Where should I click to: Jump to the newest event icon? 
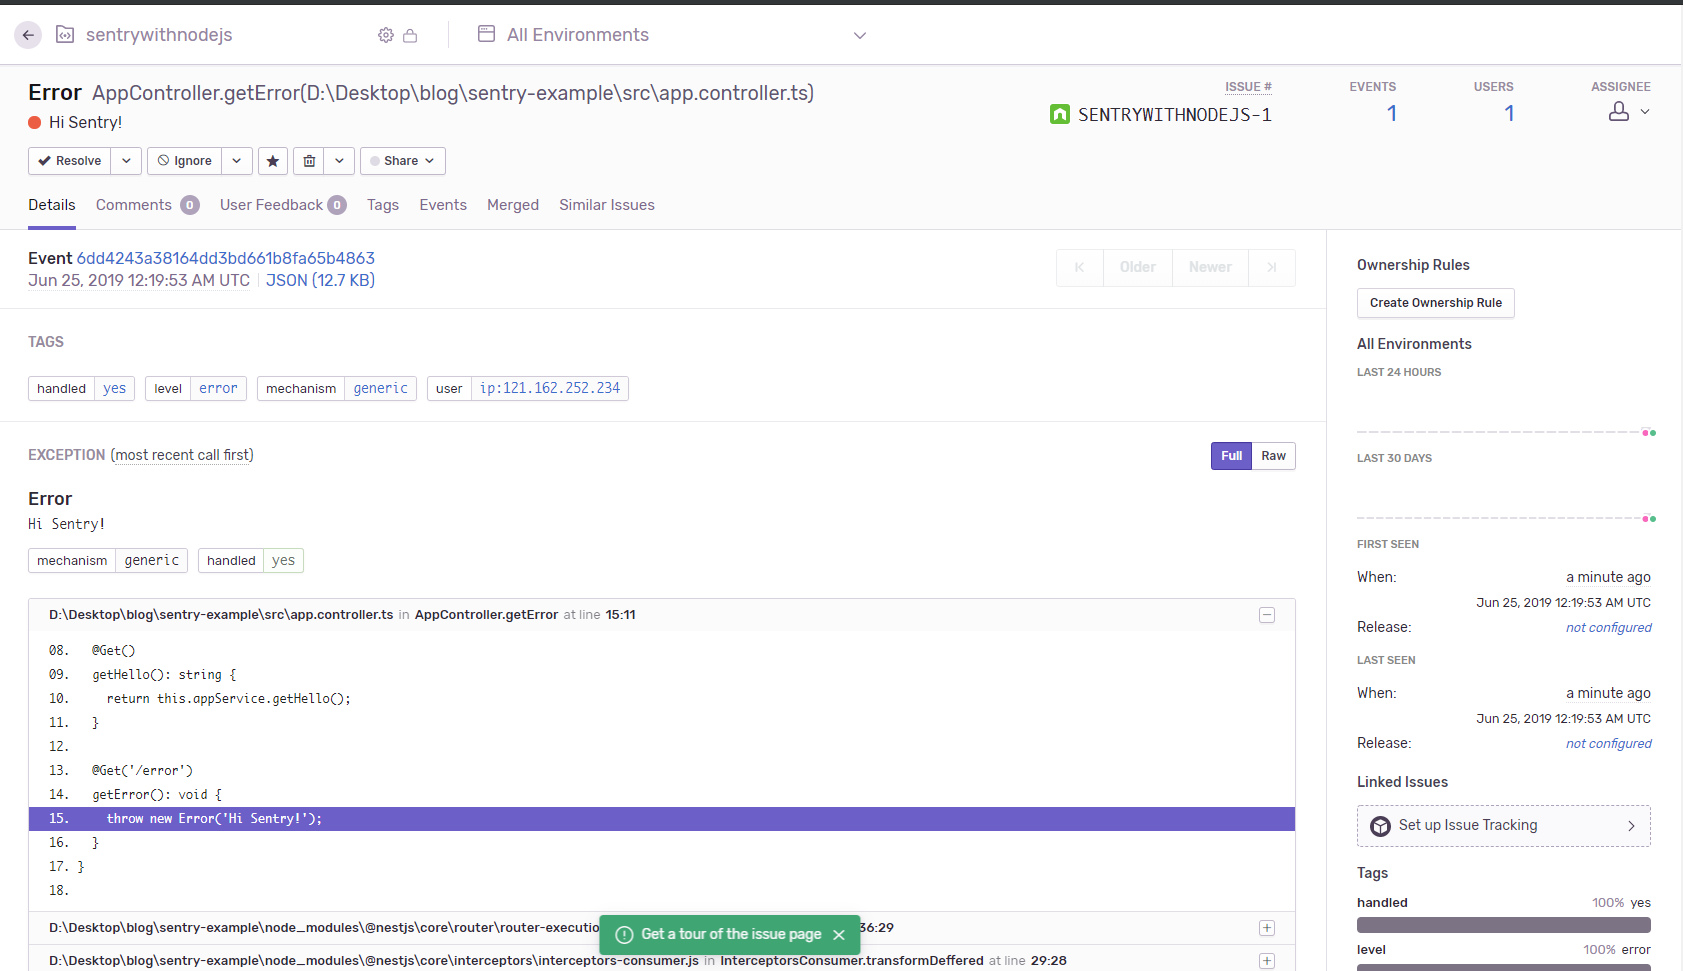point(1272,268)
